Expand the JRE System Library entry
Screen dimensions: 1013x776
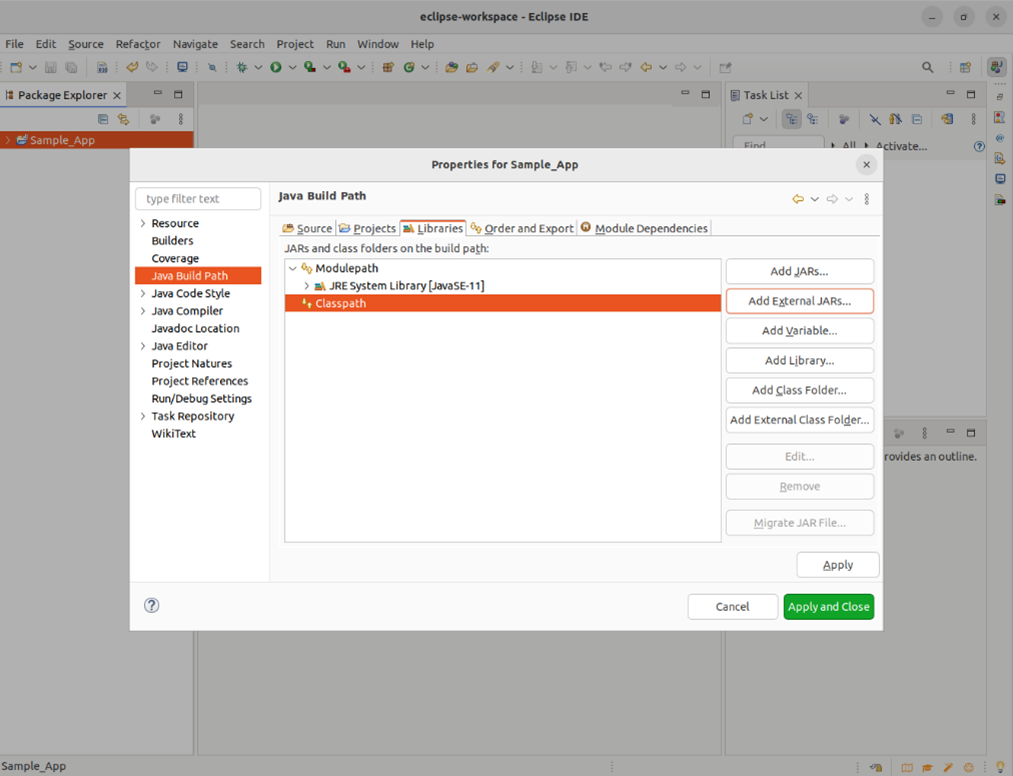pos(307,286)
